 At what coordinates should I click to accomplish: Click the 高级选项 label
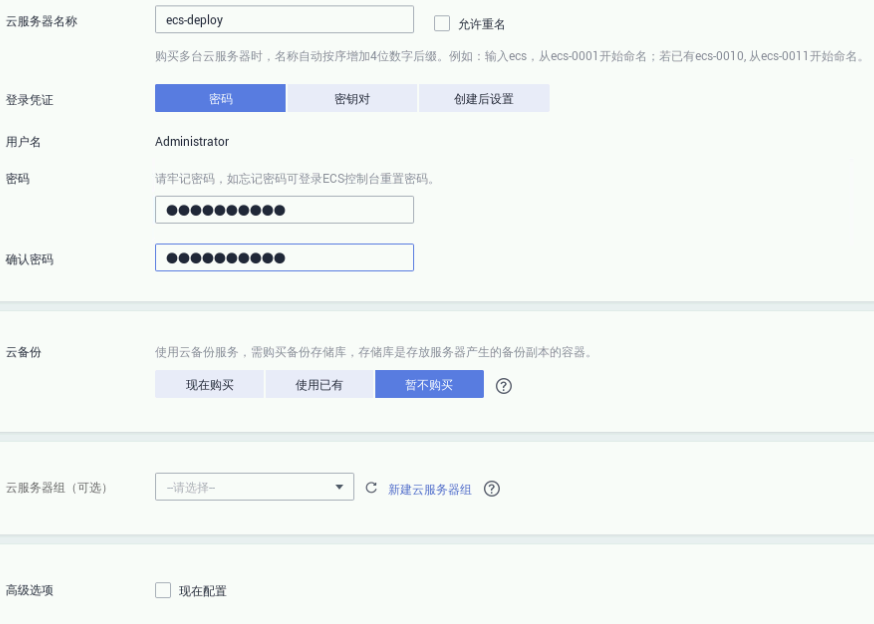[30, 590]
